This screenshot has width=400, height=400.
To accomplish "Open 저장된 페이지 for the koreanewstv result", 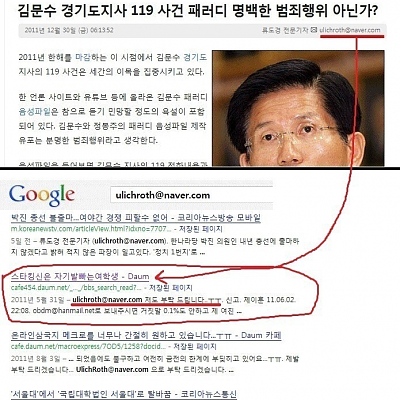I will [x=201, y=229].
